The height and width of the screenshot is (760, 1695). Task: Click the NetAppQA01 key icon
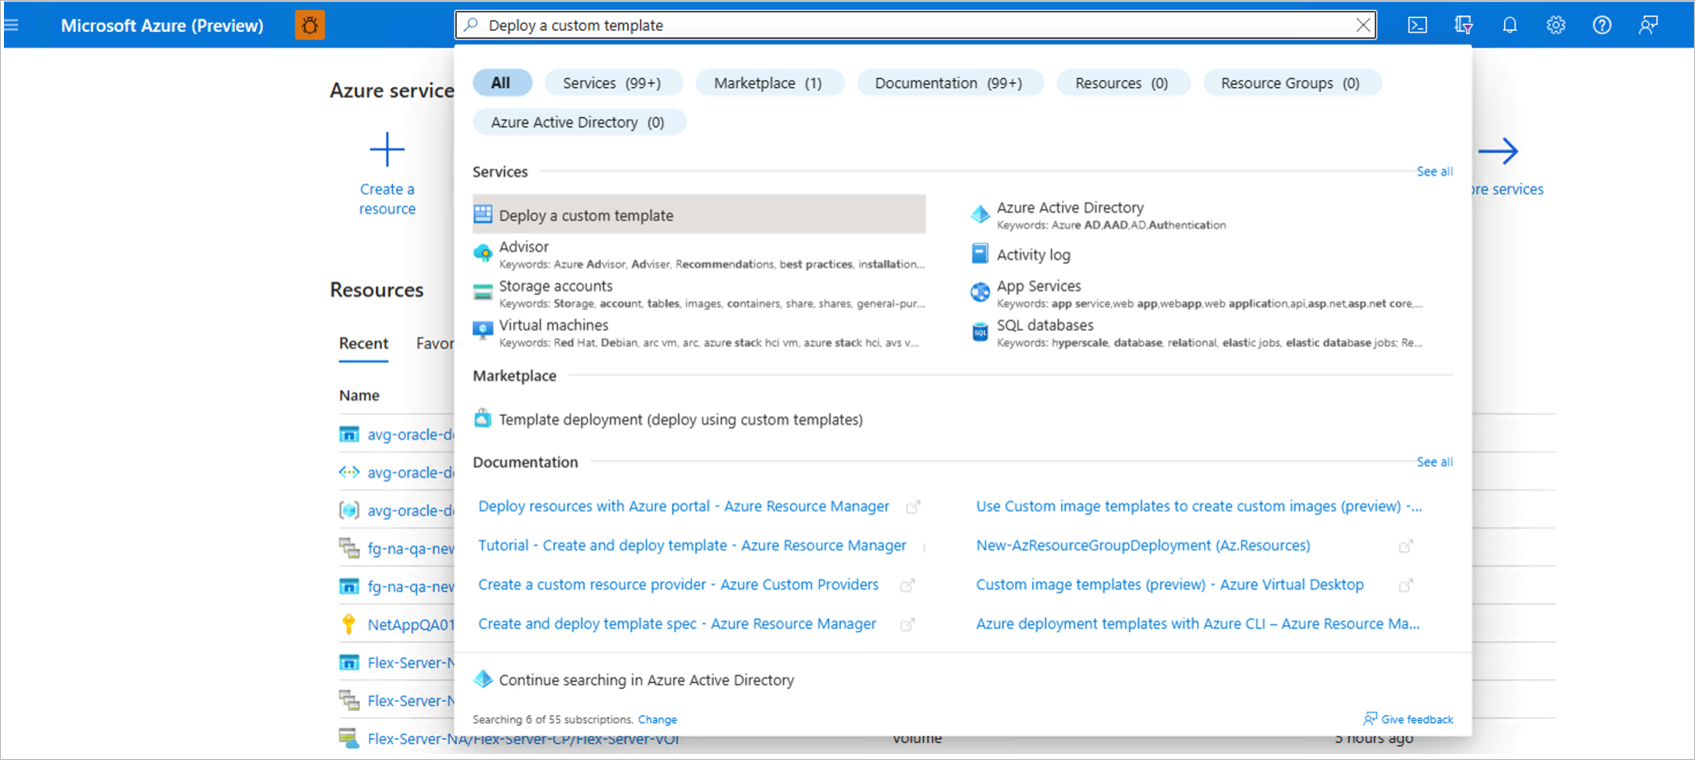pos(349,624)
